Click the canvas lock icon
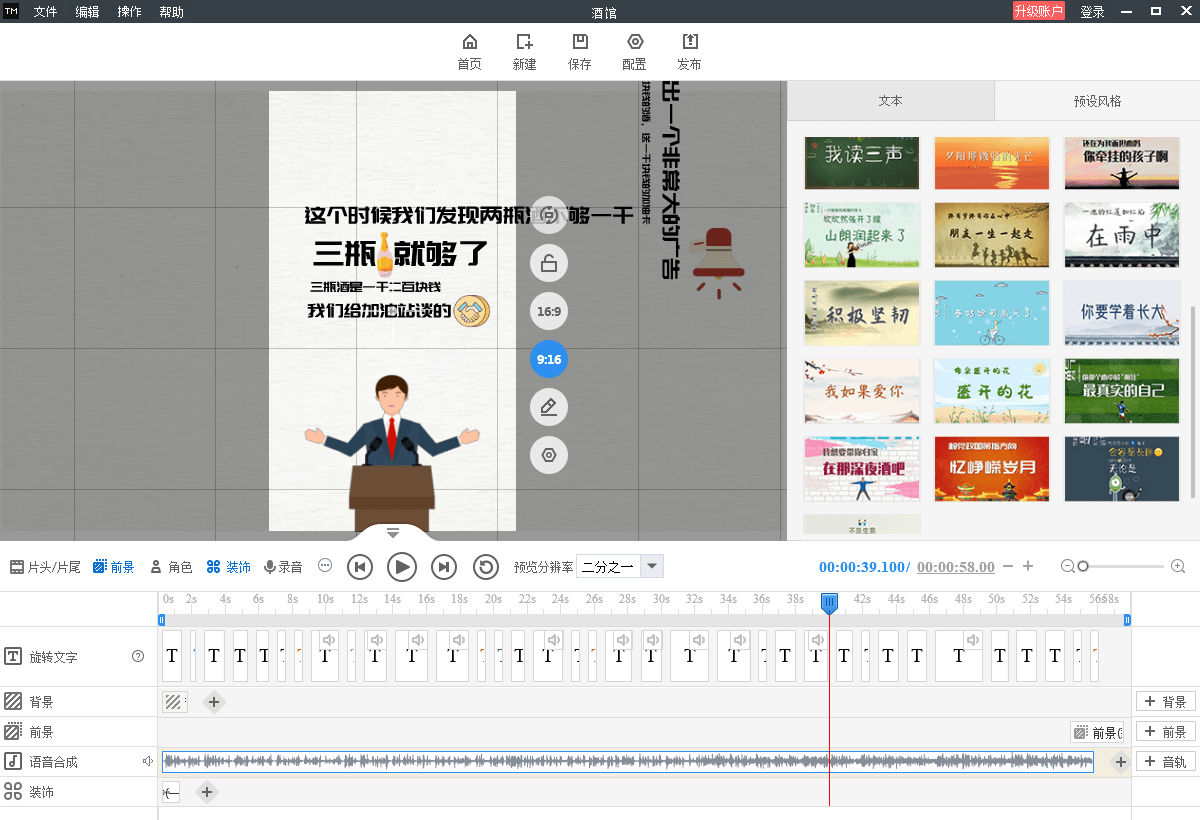This screenshot has height=820, width=1200. (x=548, y=264)
